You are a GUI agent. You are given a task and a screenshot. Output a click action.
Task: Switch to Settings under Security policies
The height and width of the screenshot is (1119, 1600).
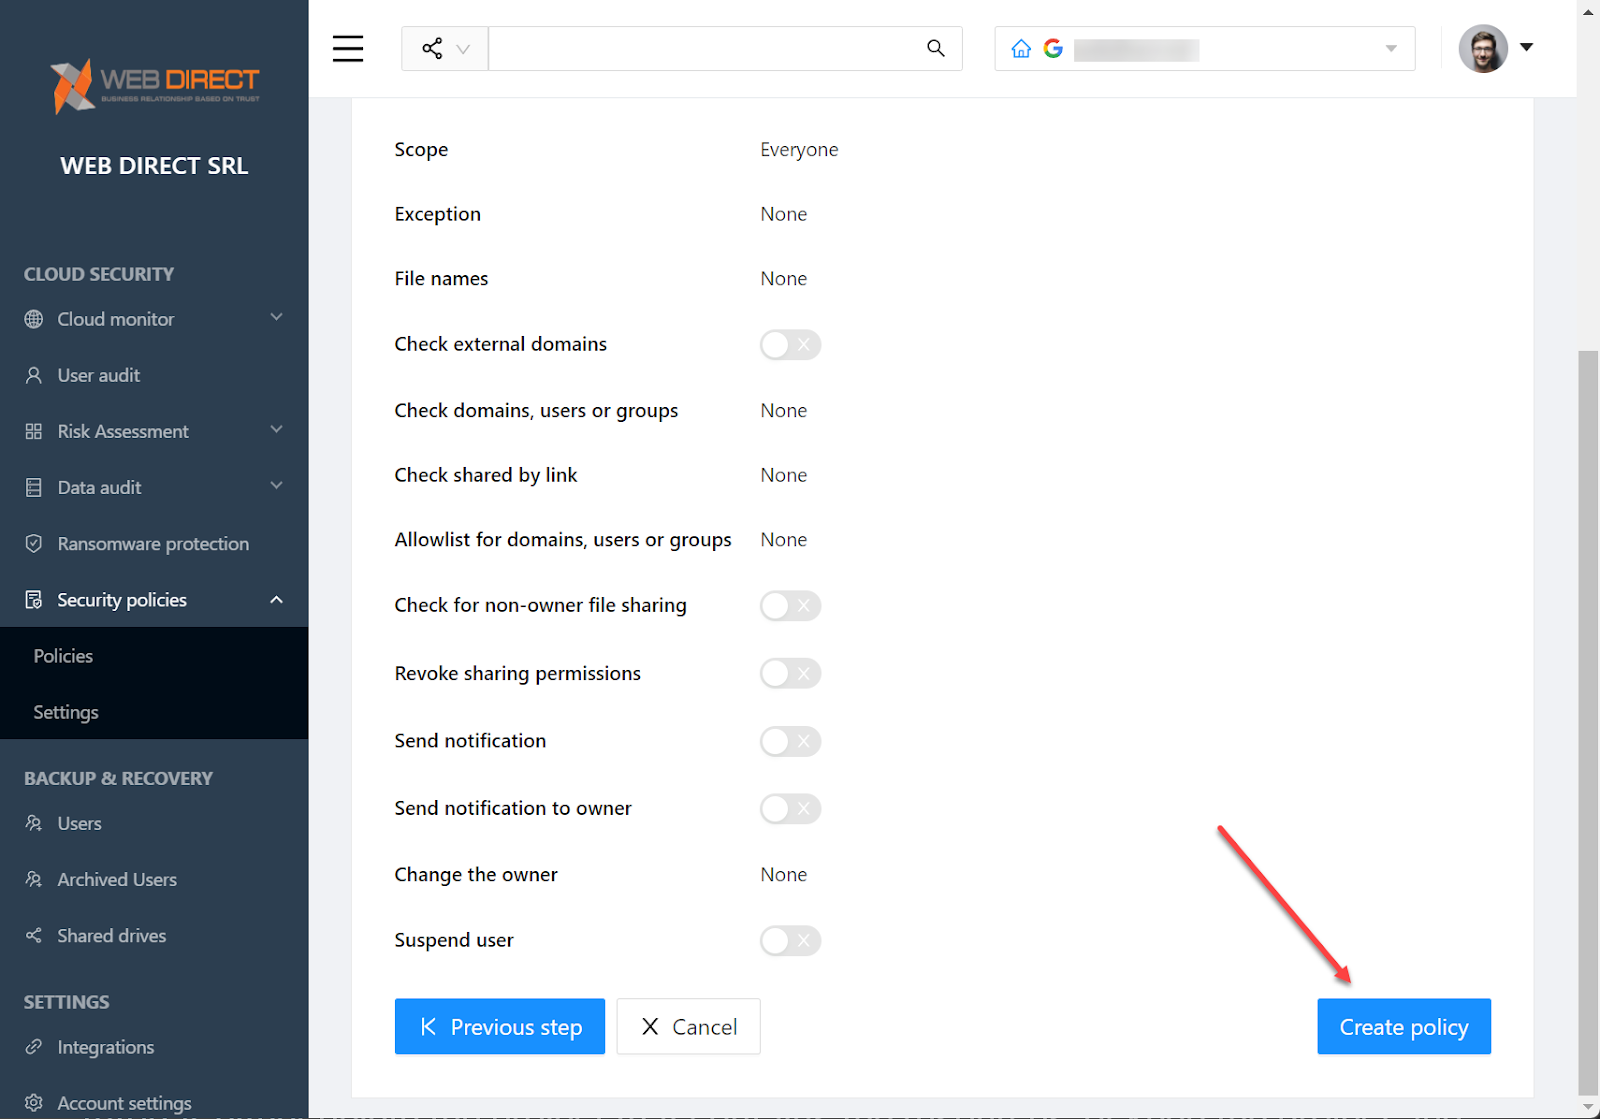tap(65, 712)
